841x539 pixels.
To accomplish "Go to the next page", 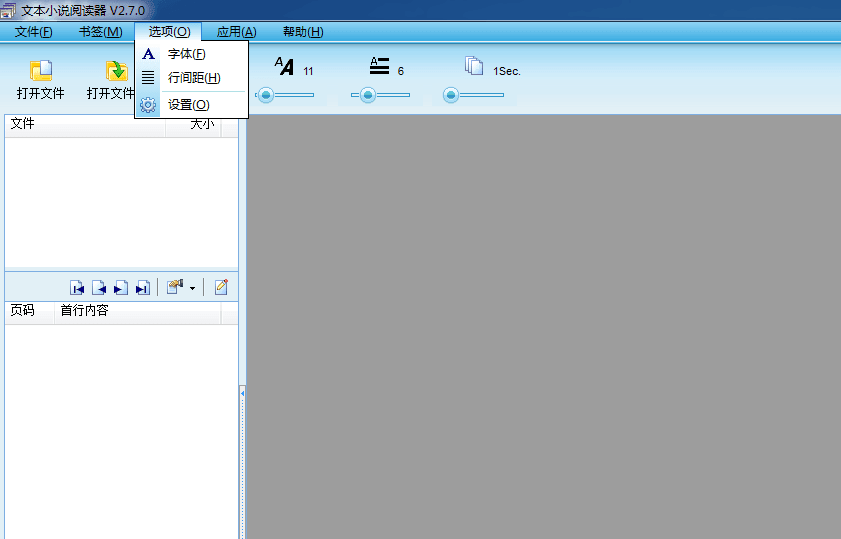I will [x=120, y=288].
